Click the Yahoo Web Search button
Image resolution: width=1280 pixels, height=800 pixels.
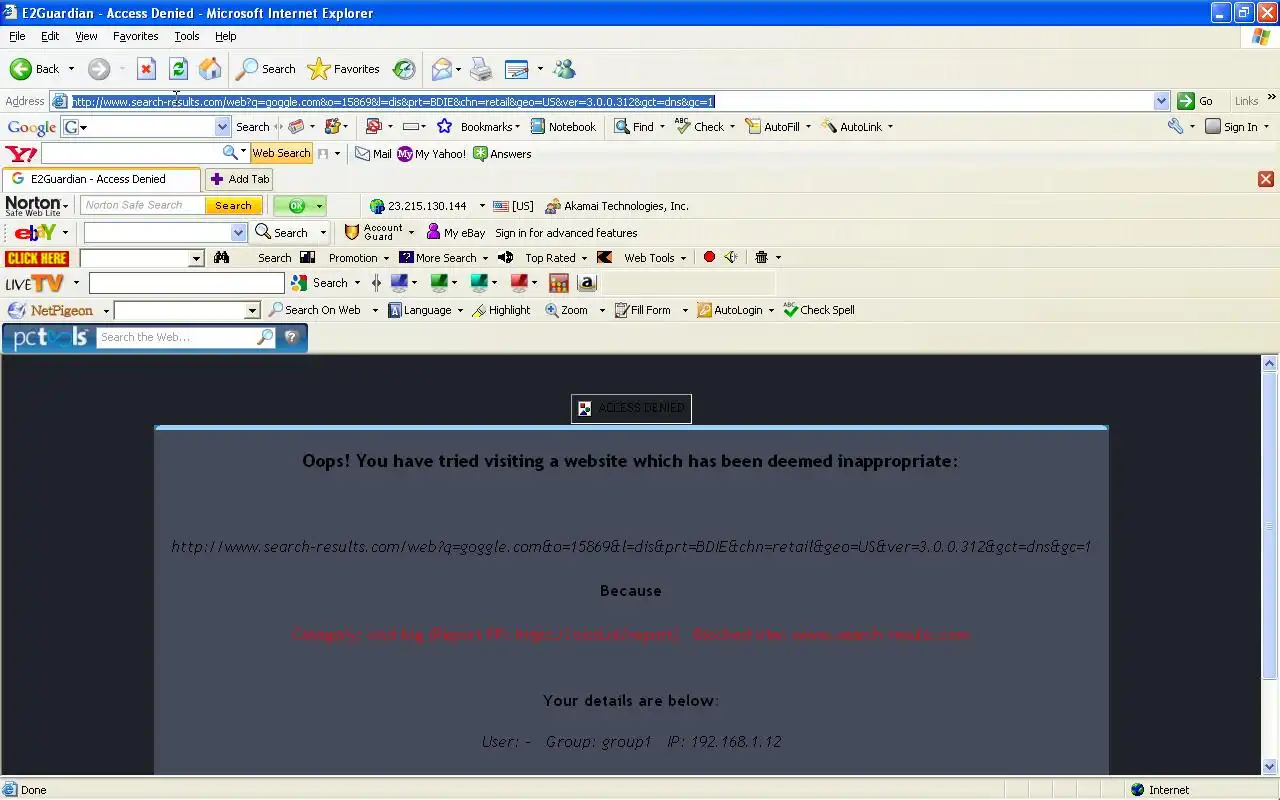(281, 153)
